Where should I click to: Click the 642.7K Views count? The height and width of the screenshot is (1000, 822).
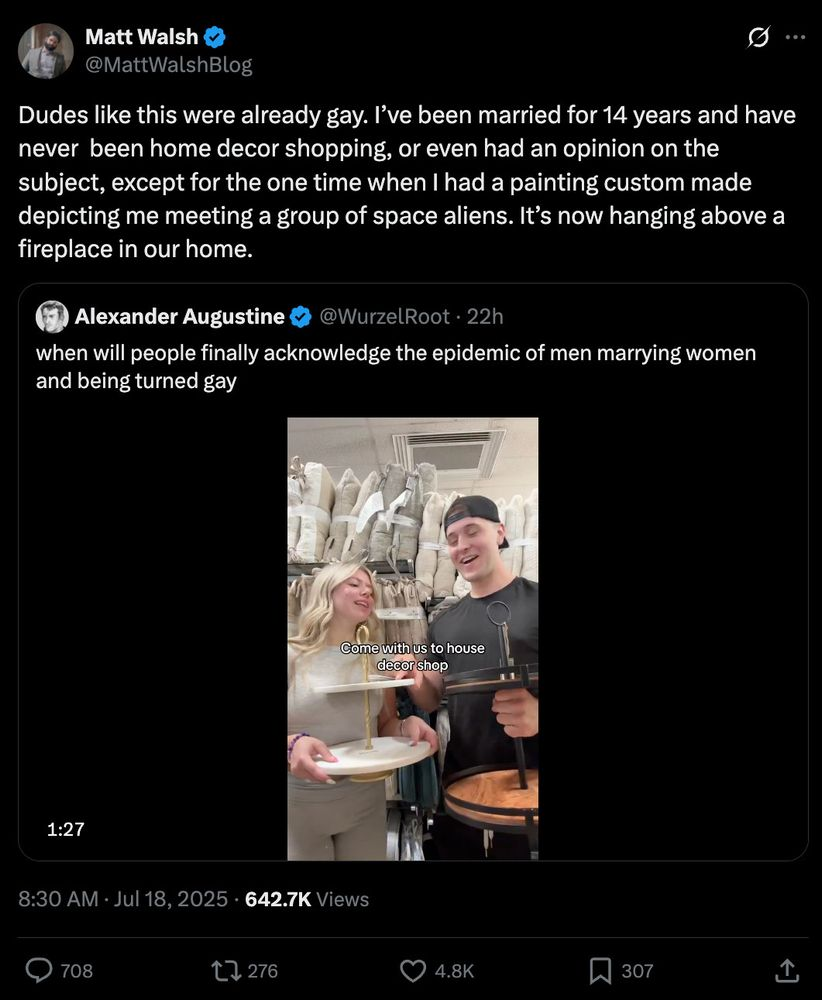pyautogui.click(x=306, y=899)
